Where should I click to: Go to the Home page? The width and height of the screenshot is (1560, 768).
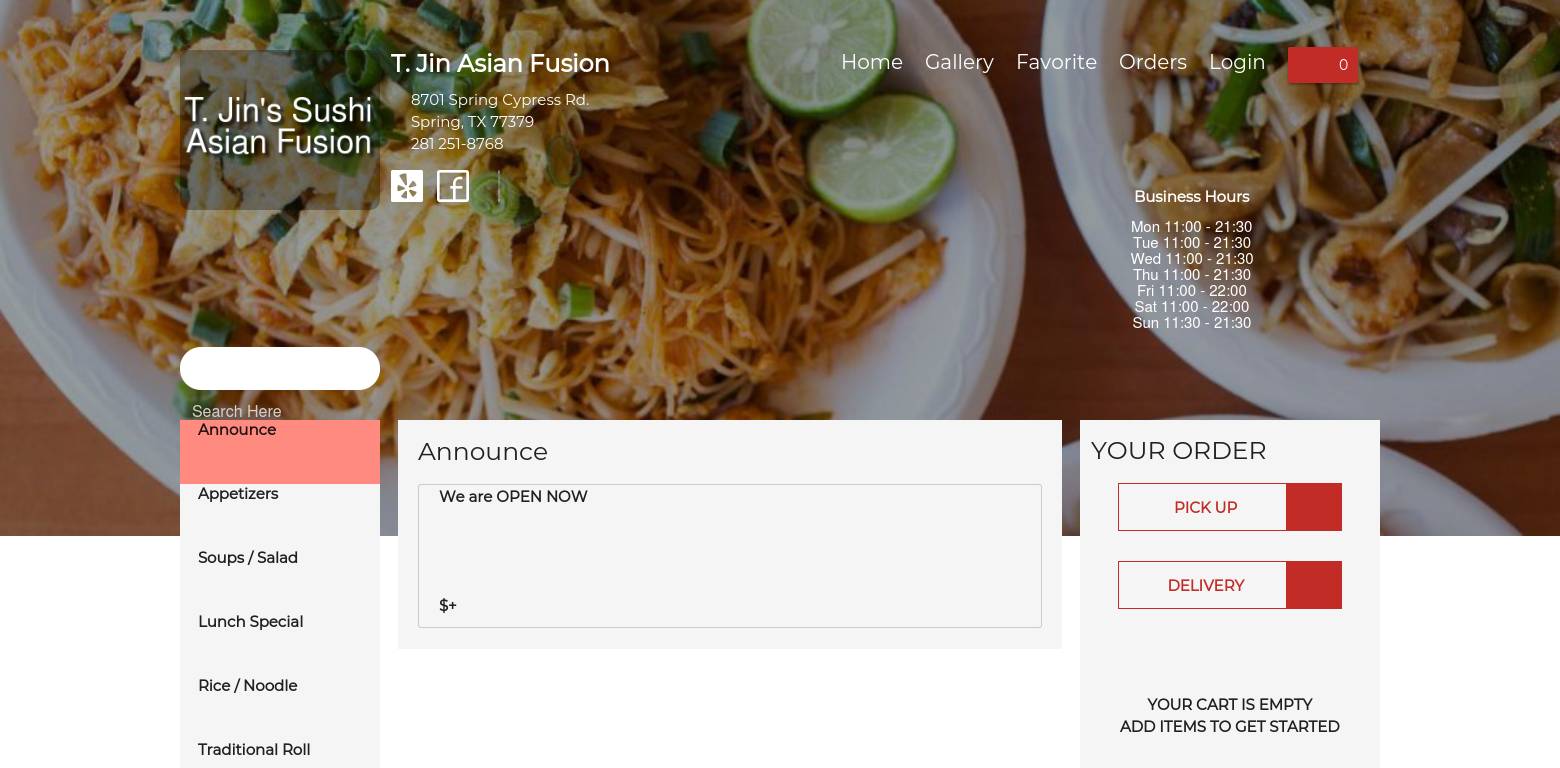coord(871,62)
